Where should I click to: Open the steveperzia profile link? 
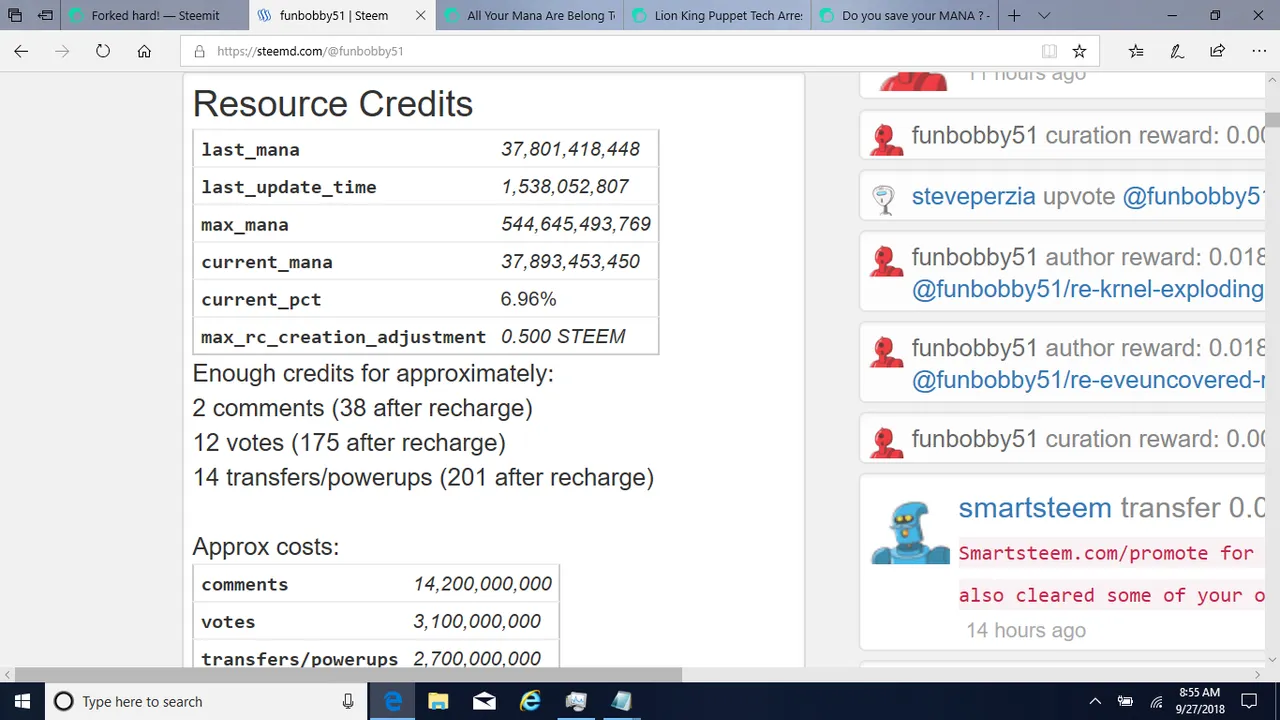tap(973, 196)
